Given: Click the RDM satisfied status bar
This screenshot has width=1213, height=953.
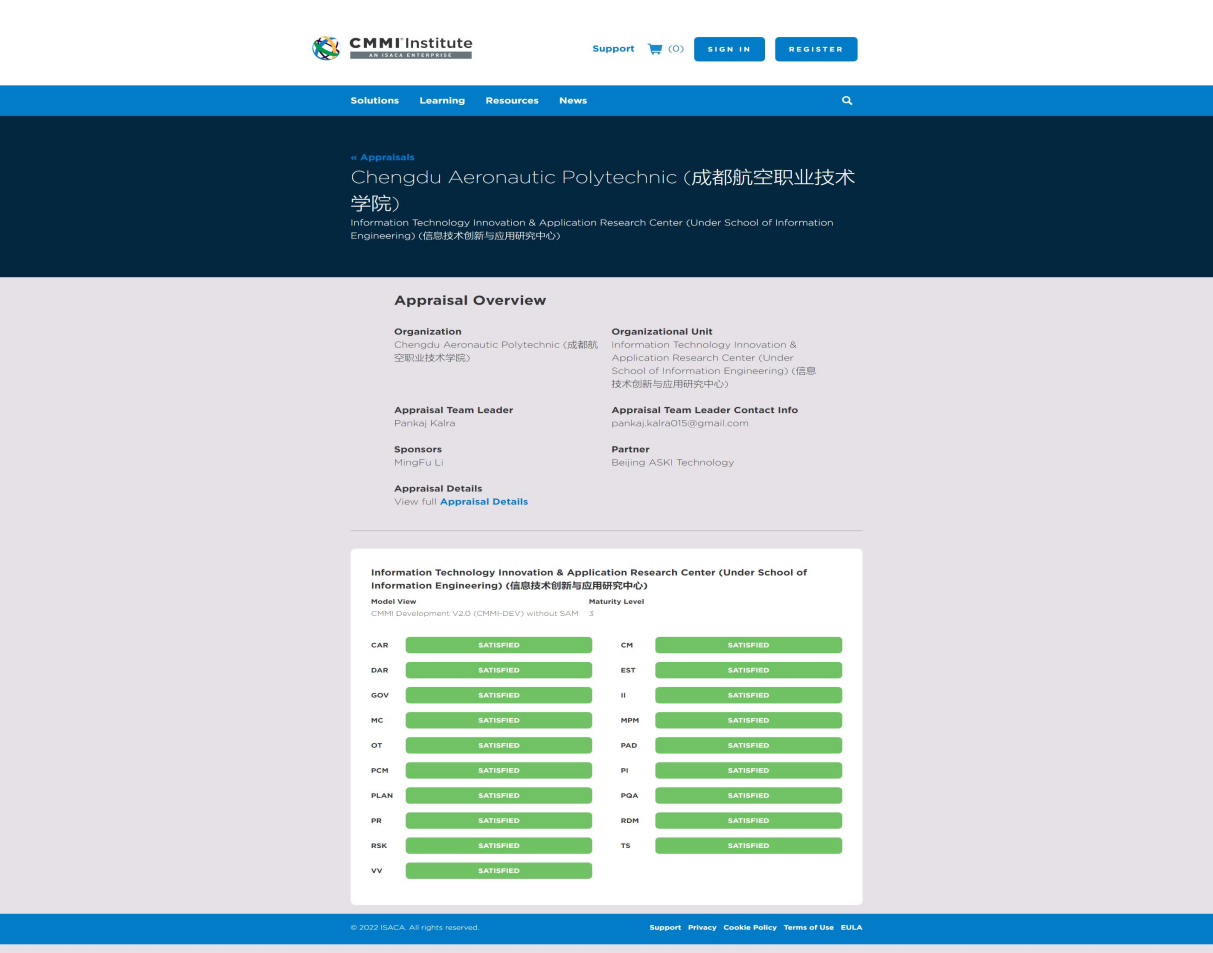Looking at the screenshot, I should [748, 820].
